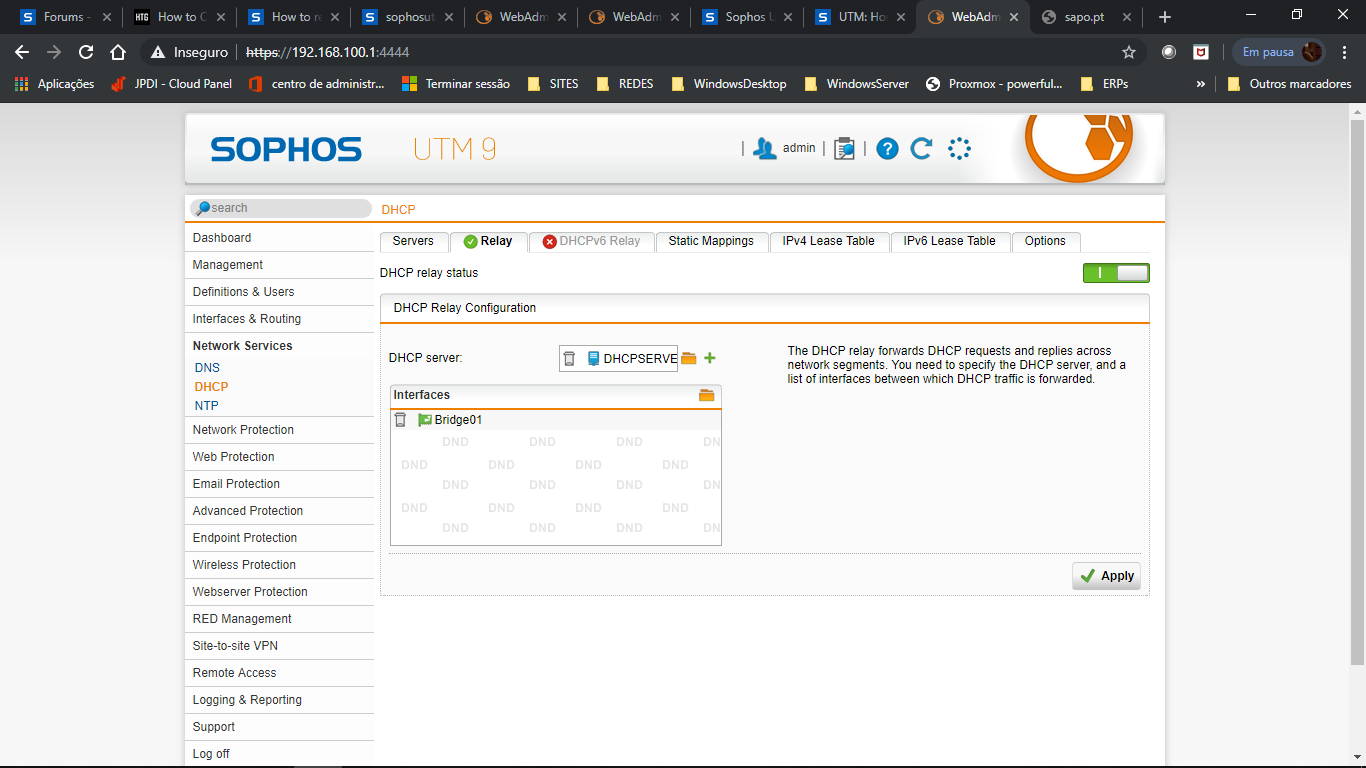Image resolution: width=1366 pixels, height=768 pixels.
Task: View the IPv6 Lease Table tab
Action: [950, 241]
